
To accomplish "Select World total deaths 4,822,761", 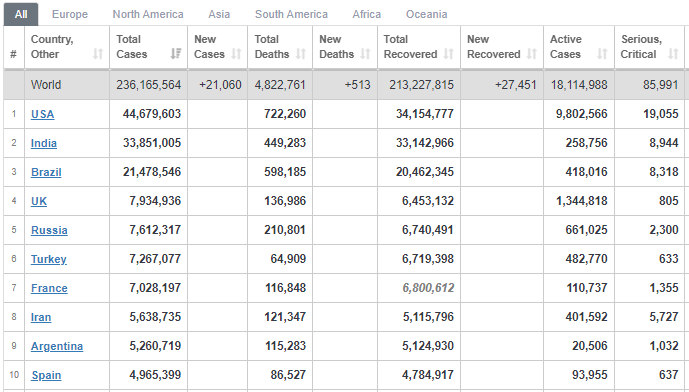I will [x=280, y=85].
